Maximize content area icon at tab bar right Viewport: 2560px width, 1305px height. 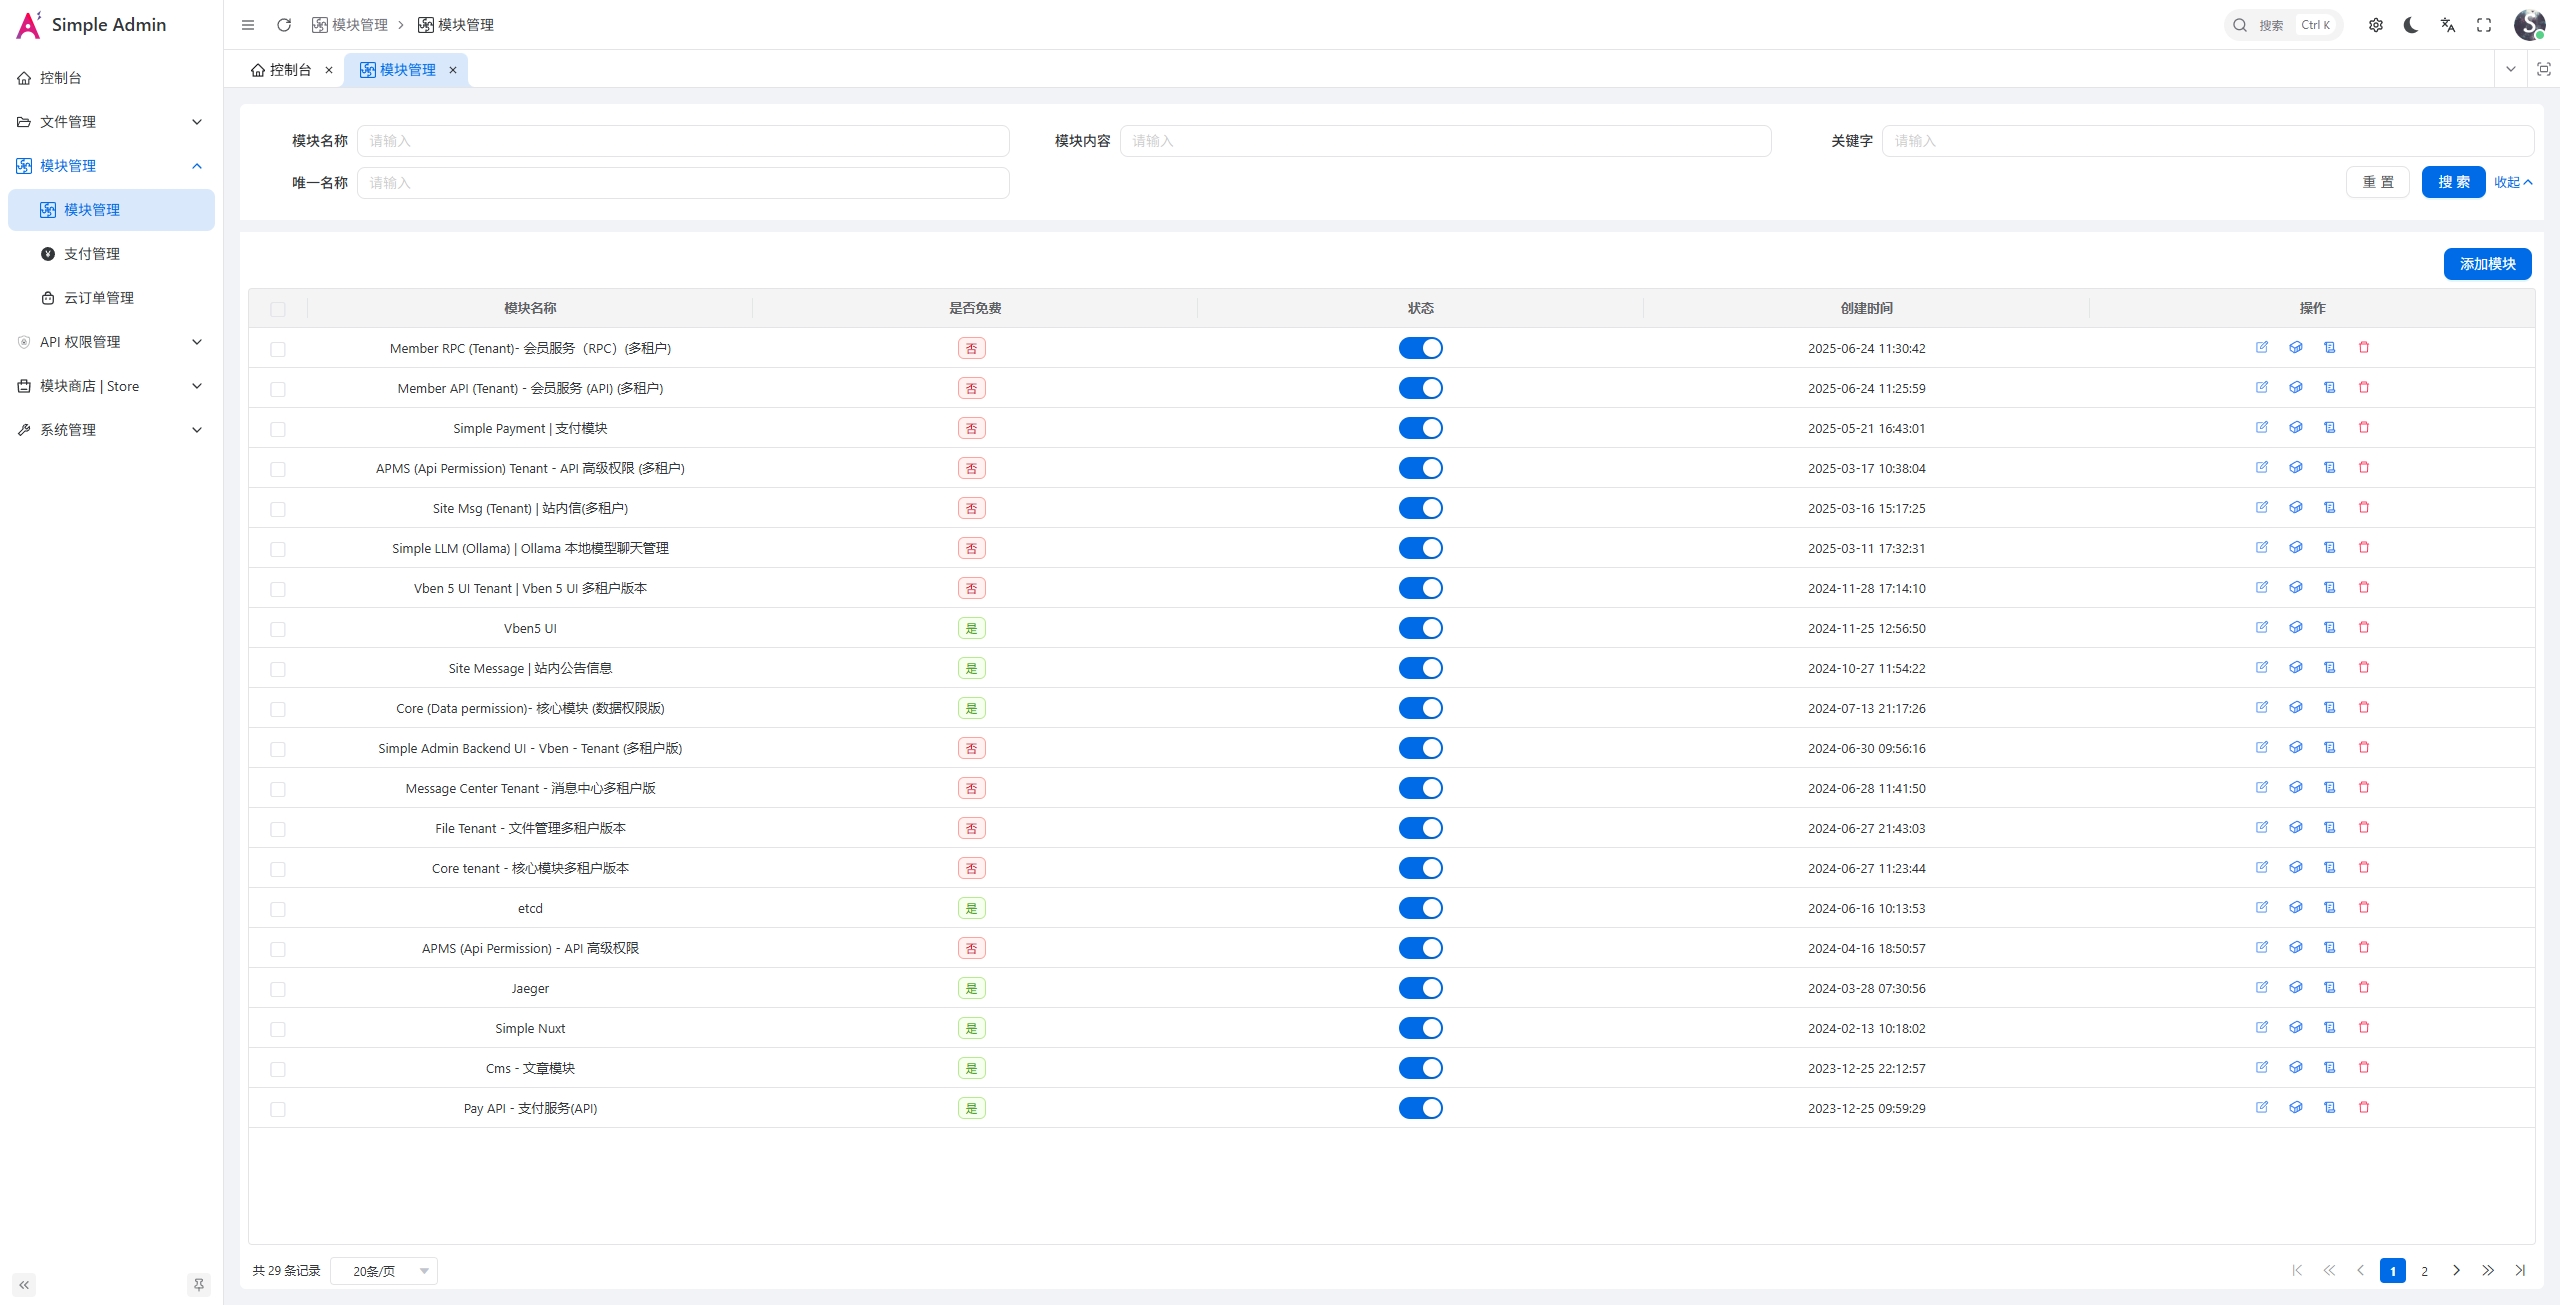(x=2544, y=69)
